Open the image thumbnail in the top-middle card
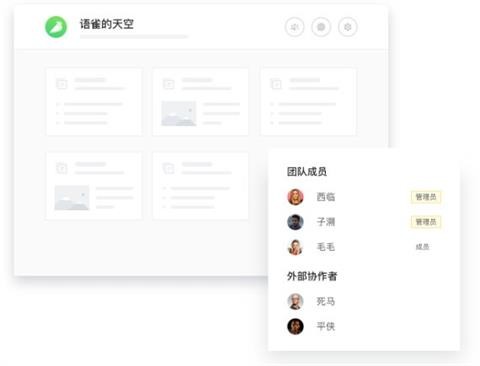Image resolution: width=480 pixels, height=366 pixels. (179, 114)
